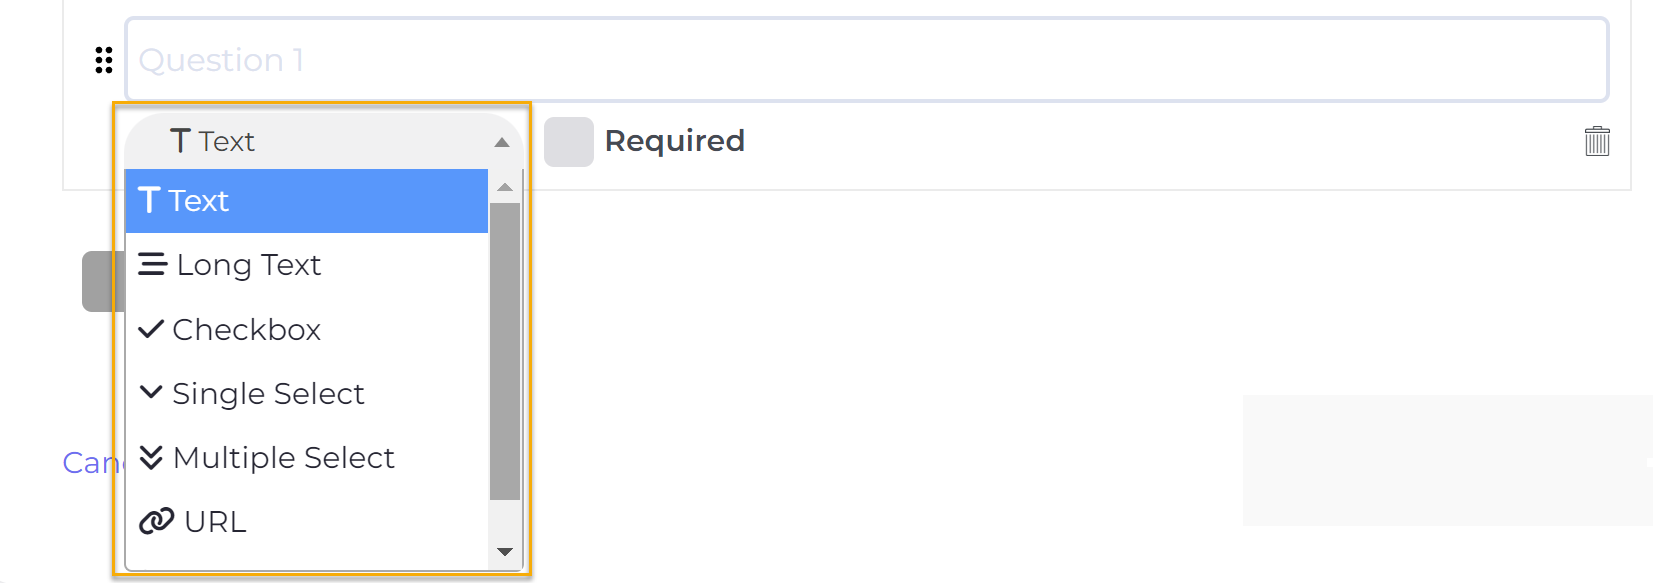Focus the Question 1 input field
The height and width of the screenshot is (583, 1672).
(866, 60)
